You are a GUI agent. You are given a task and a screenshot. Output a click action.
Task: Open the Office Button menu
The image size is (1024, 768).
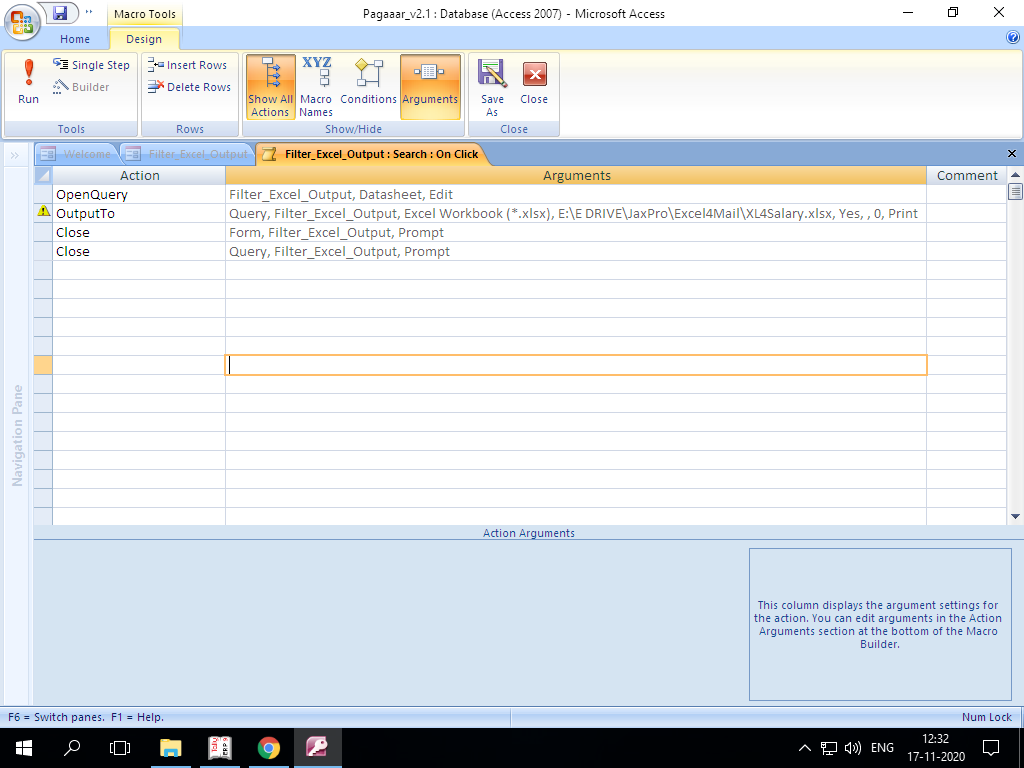coord(22,21)
